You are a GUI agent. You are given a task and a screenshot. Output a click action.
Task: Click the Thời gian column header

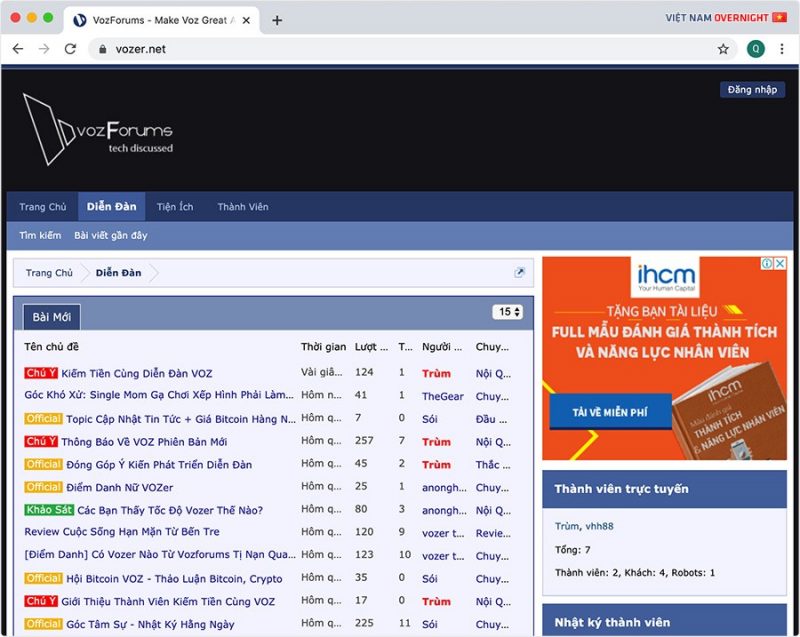point(323,347)
